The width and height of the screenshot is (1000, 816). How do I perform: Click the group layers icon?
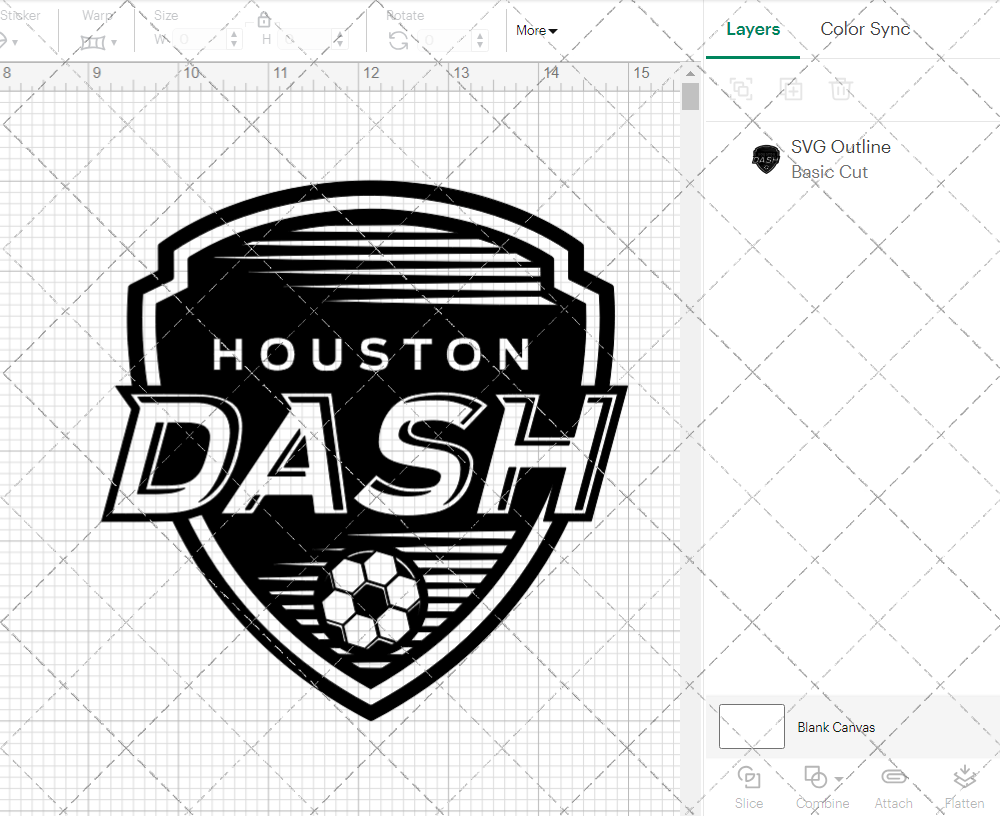coord(741,89)
